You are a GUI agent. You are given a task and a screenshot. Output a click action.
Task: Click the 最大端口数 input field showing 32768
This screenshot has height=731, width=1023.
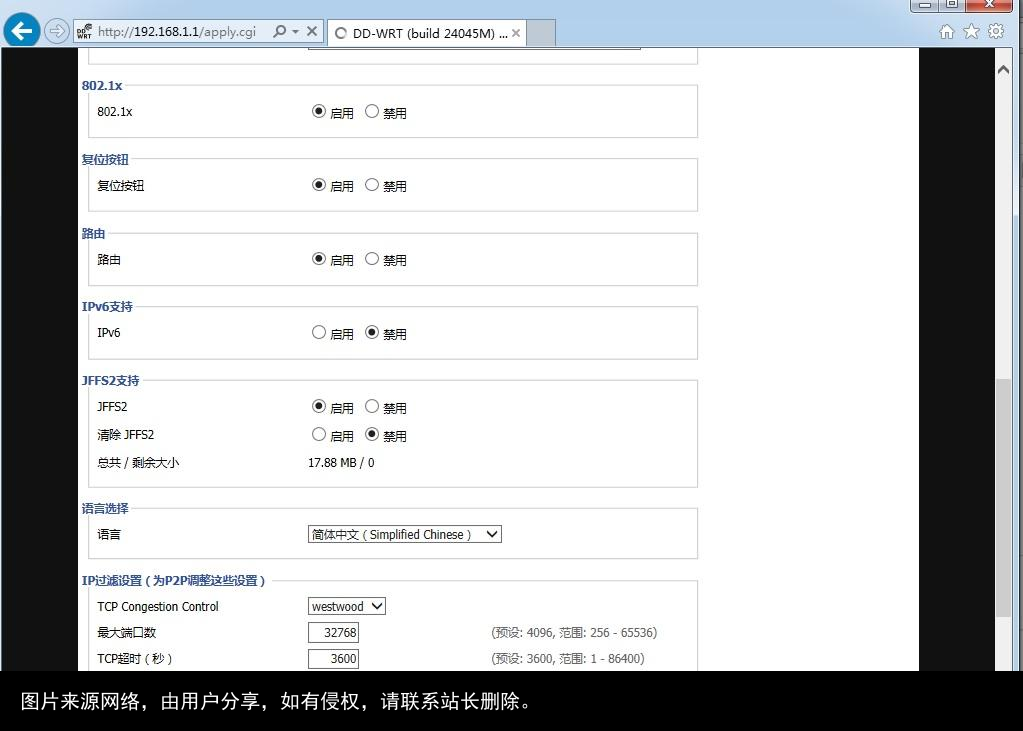click(x=333, y=632)
